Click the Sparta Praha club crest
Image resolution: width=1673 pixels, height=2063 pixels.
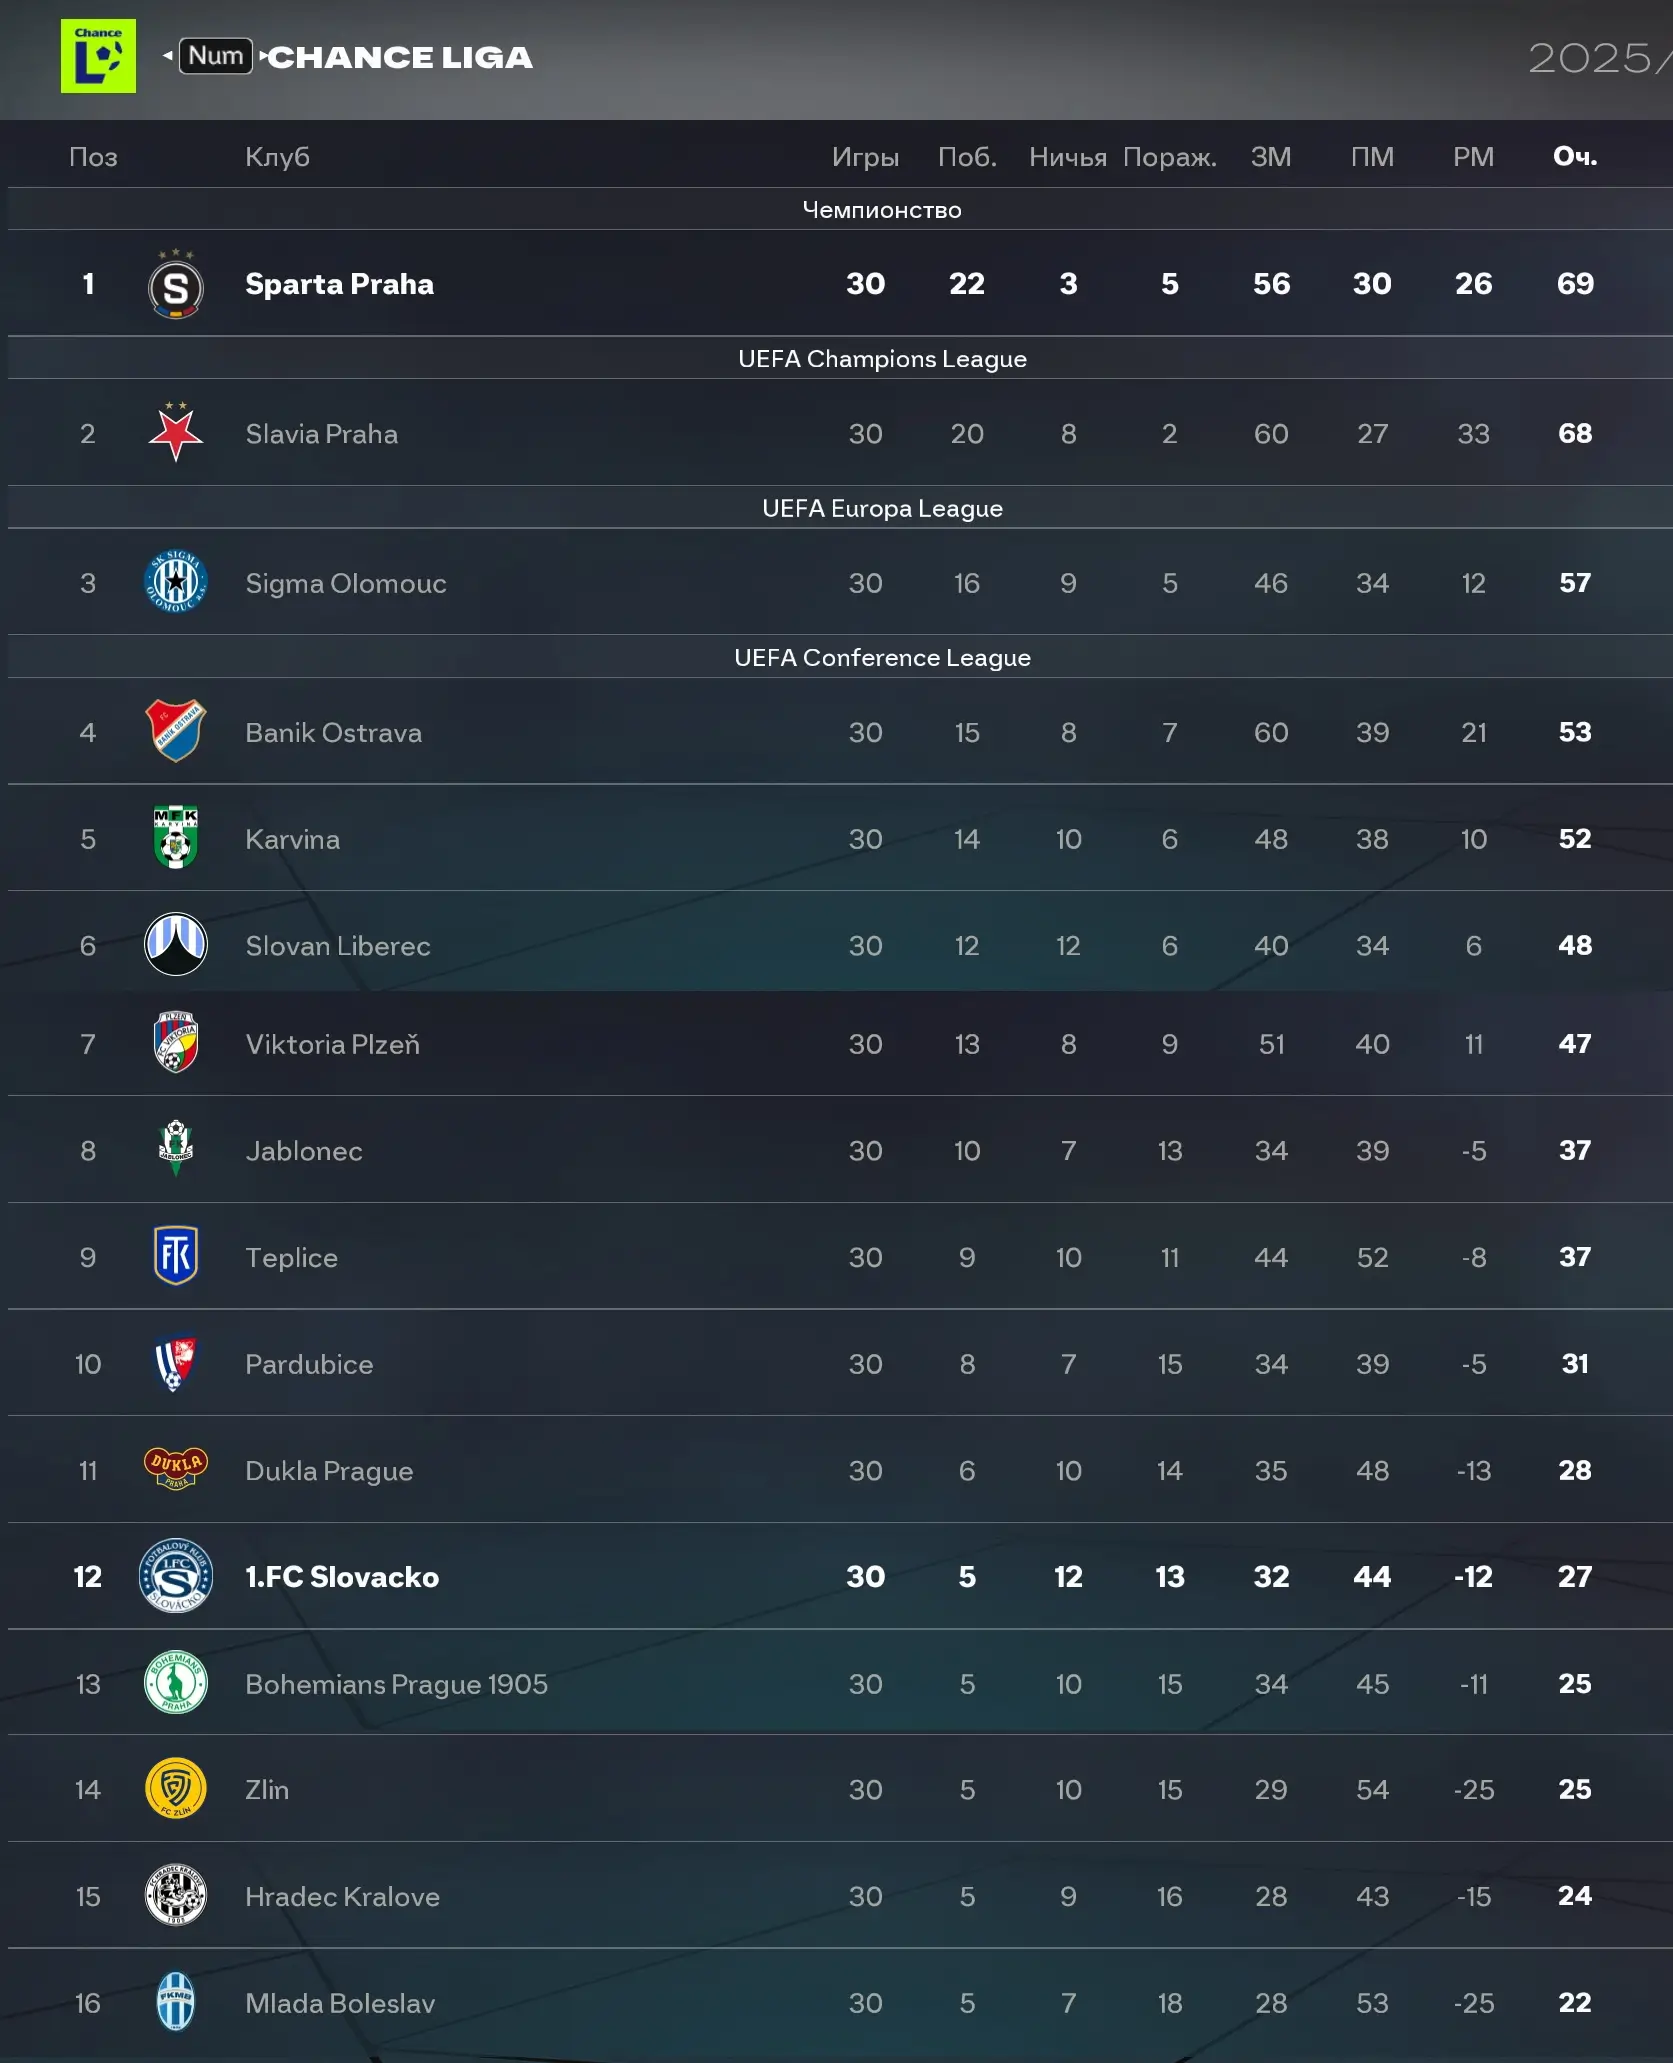[x=176, y=285]
